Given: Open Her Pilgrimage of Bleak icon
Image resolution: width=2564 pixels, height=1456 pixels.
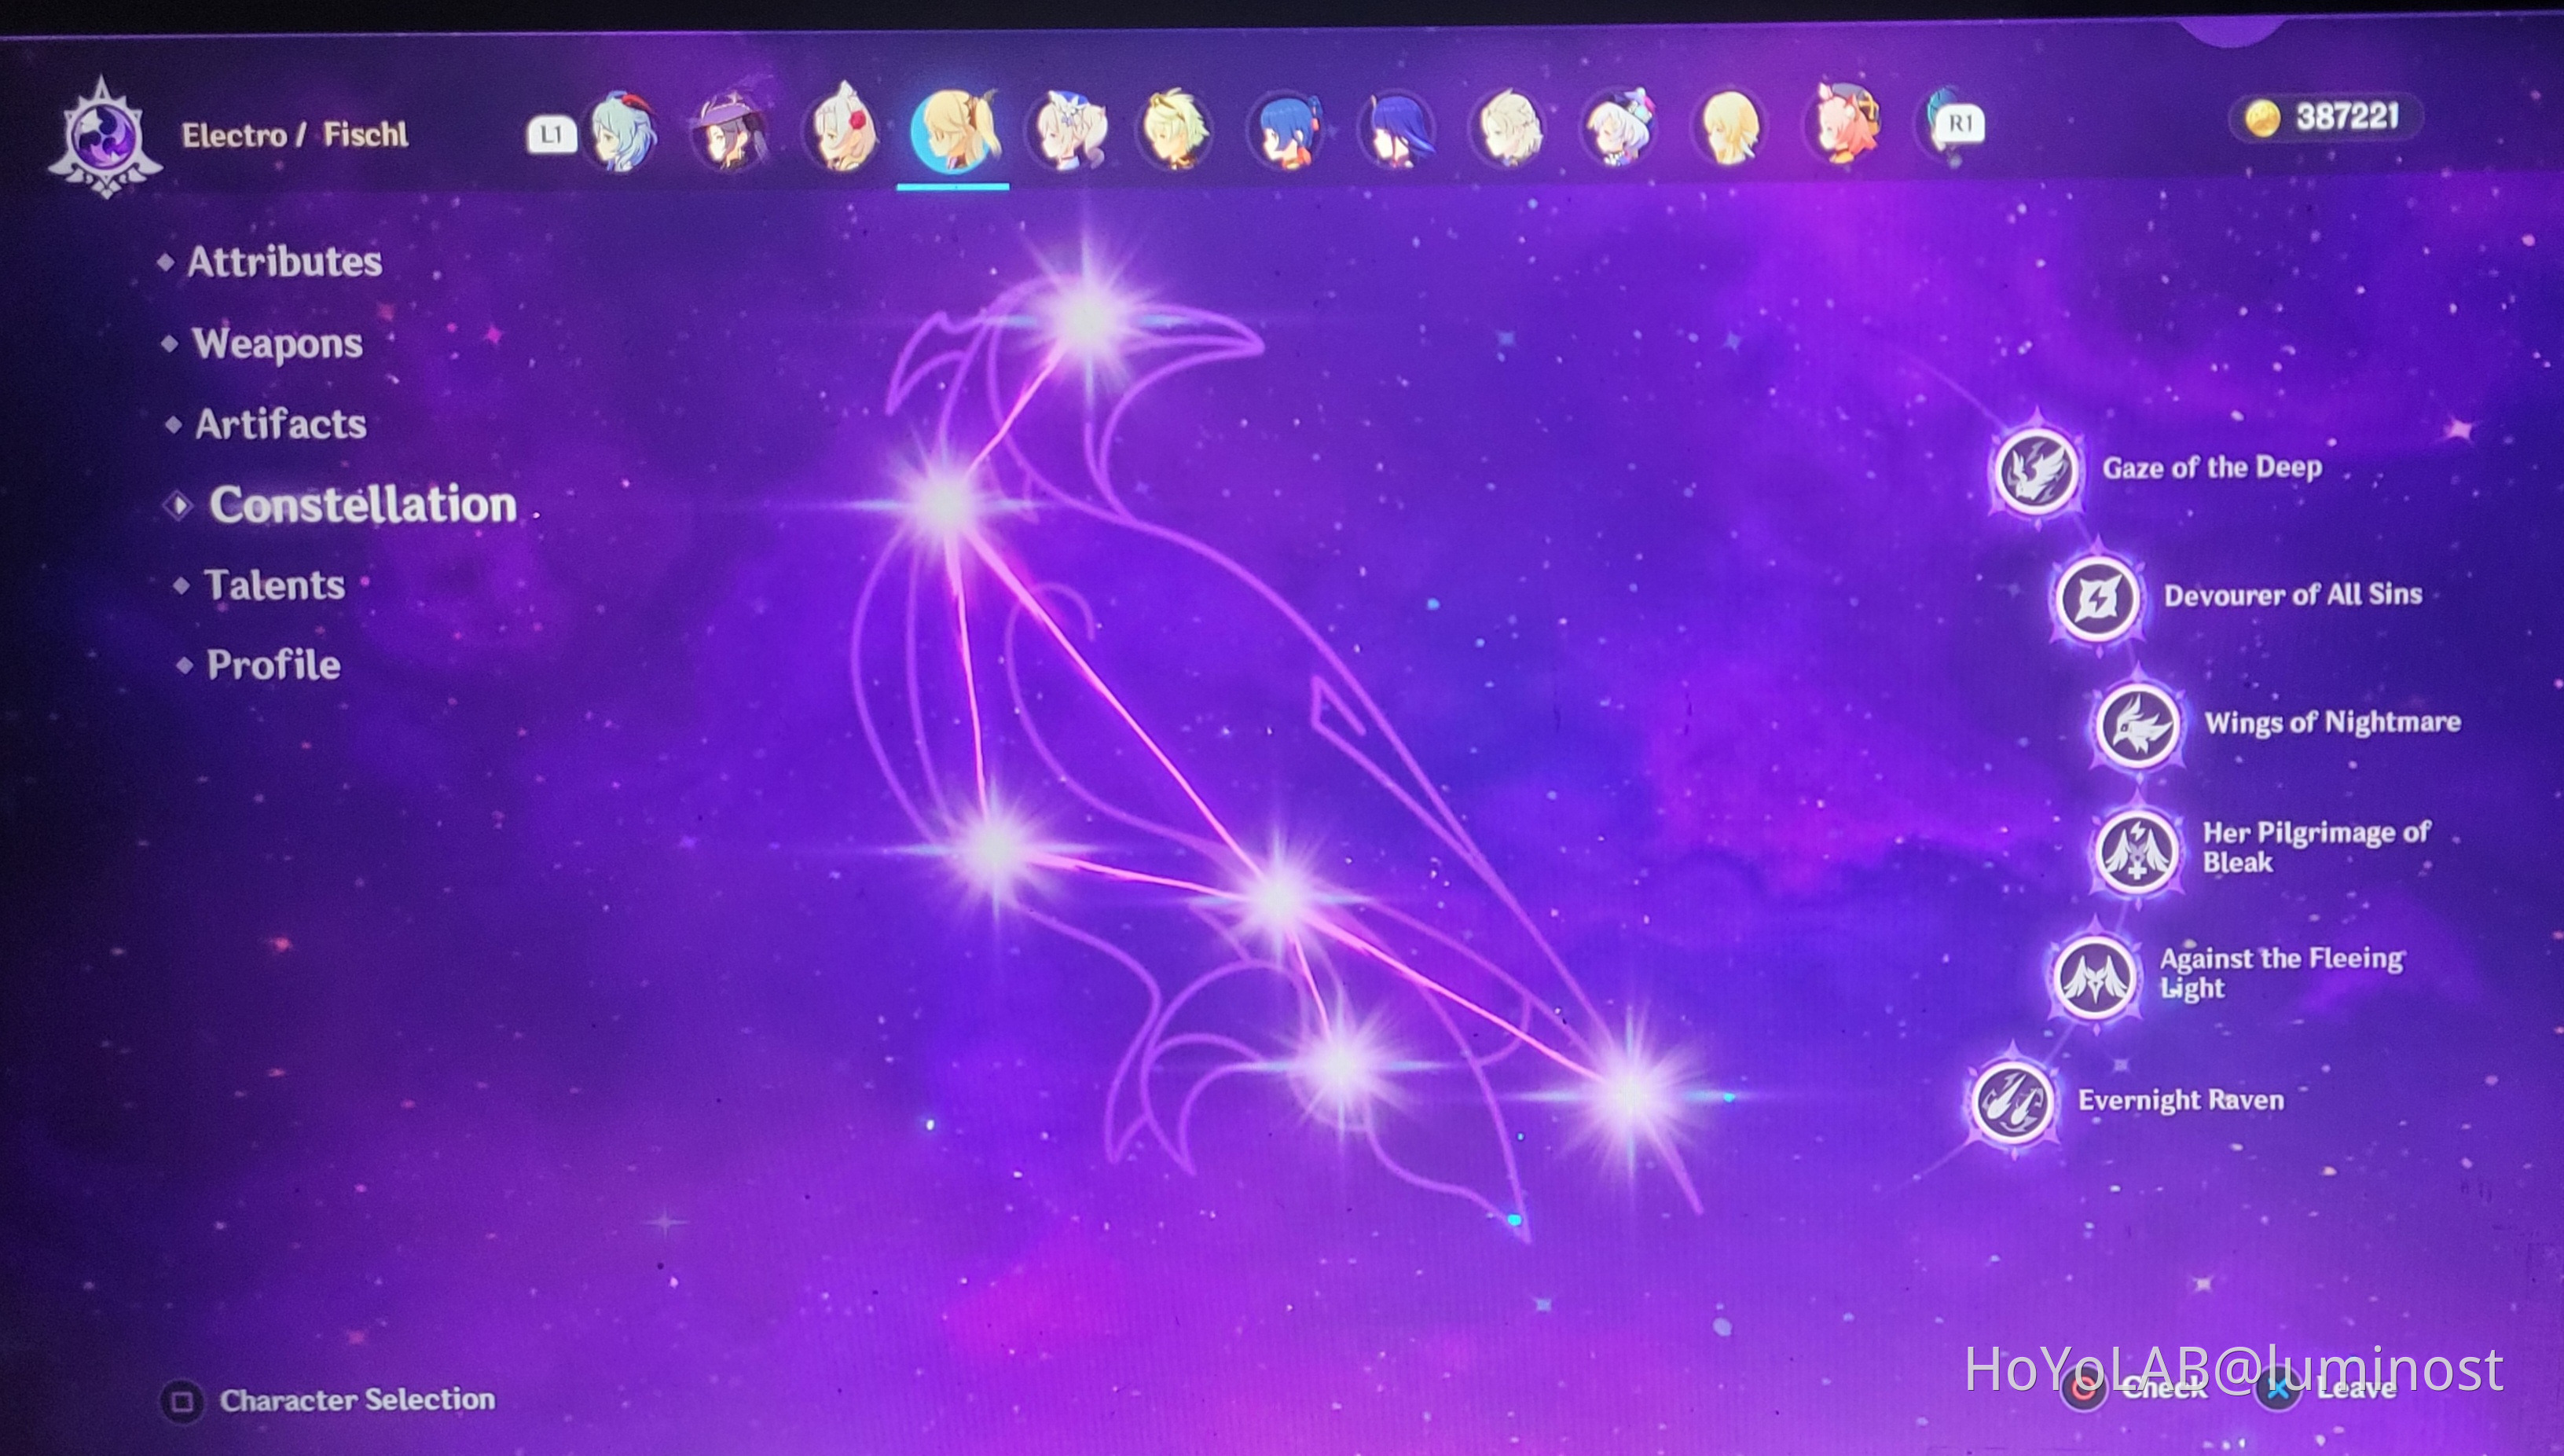Looking at the screenshot, I should pos(2136,850).
